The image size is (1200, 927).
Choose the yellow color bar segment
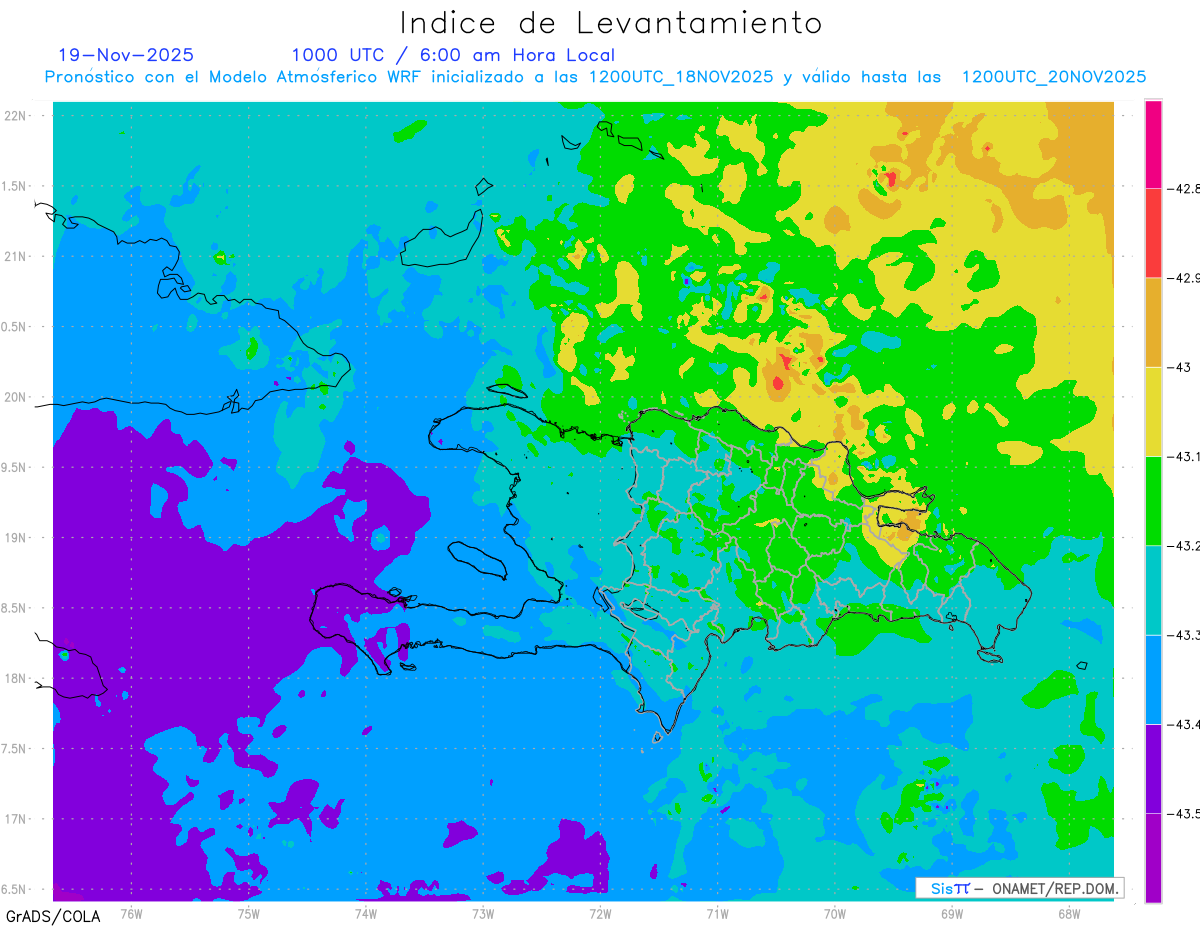point(1153,411)
